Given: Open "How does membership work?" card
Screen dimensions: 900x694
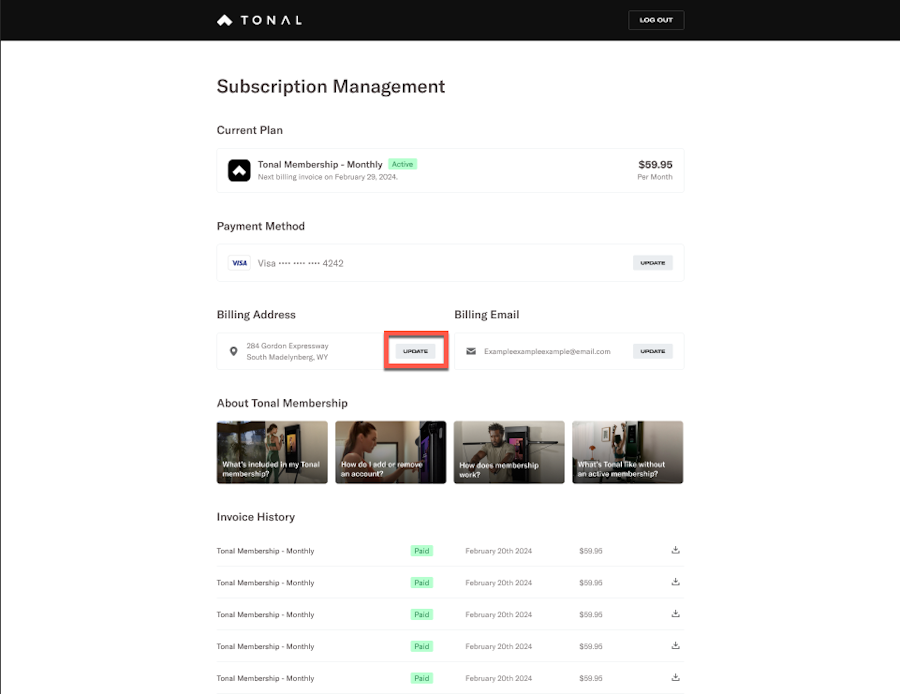Looking at the screenshot, I should tap(509, 452).
